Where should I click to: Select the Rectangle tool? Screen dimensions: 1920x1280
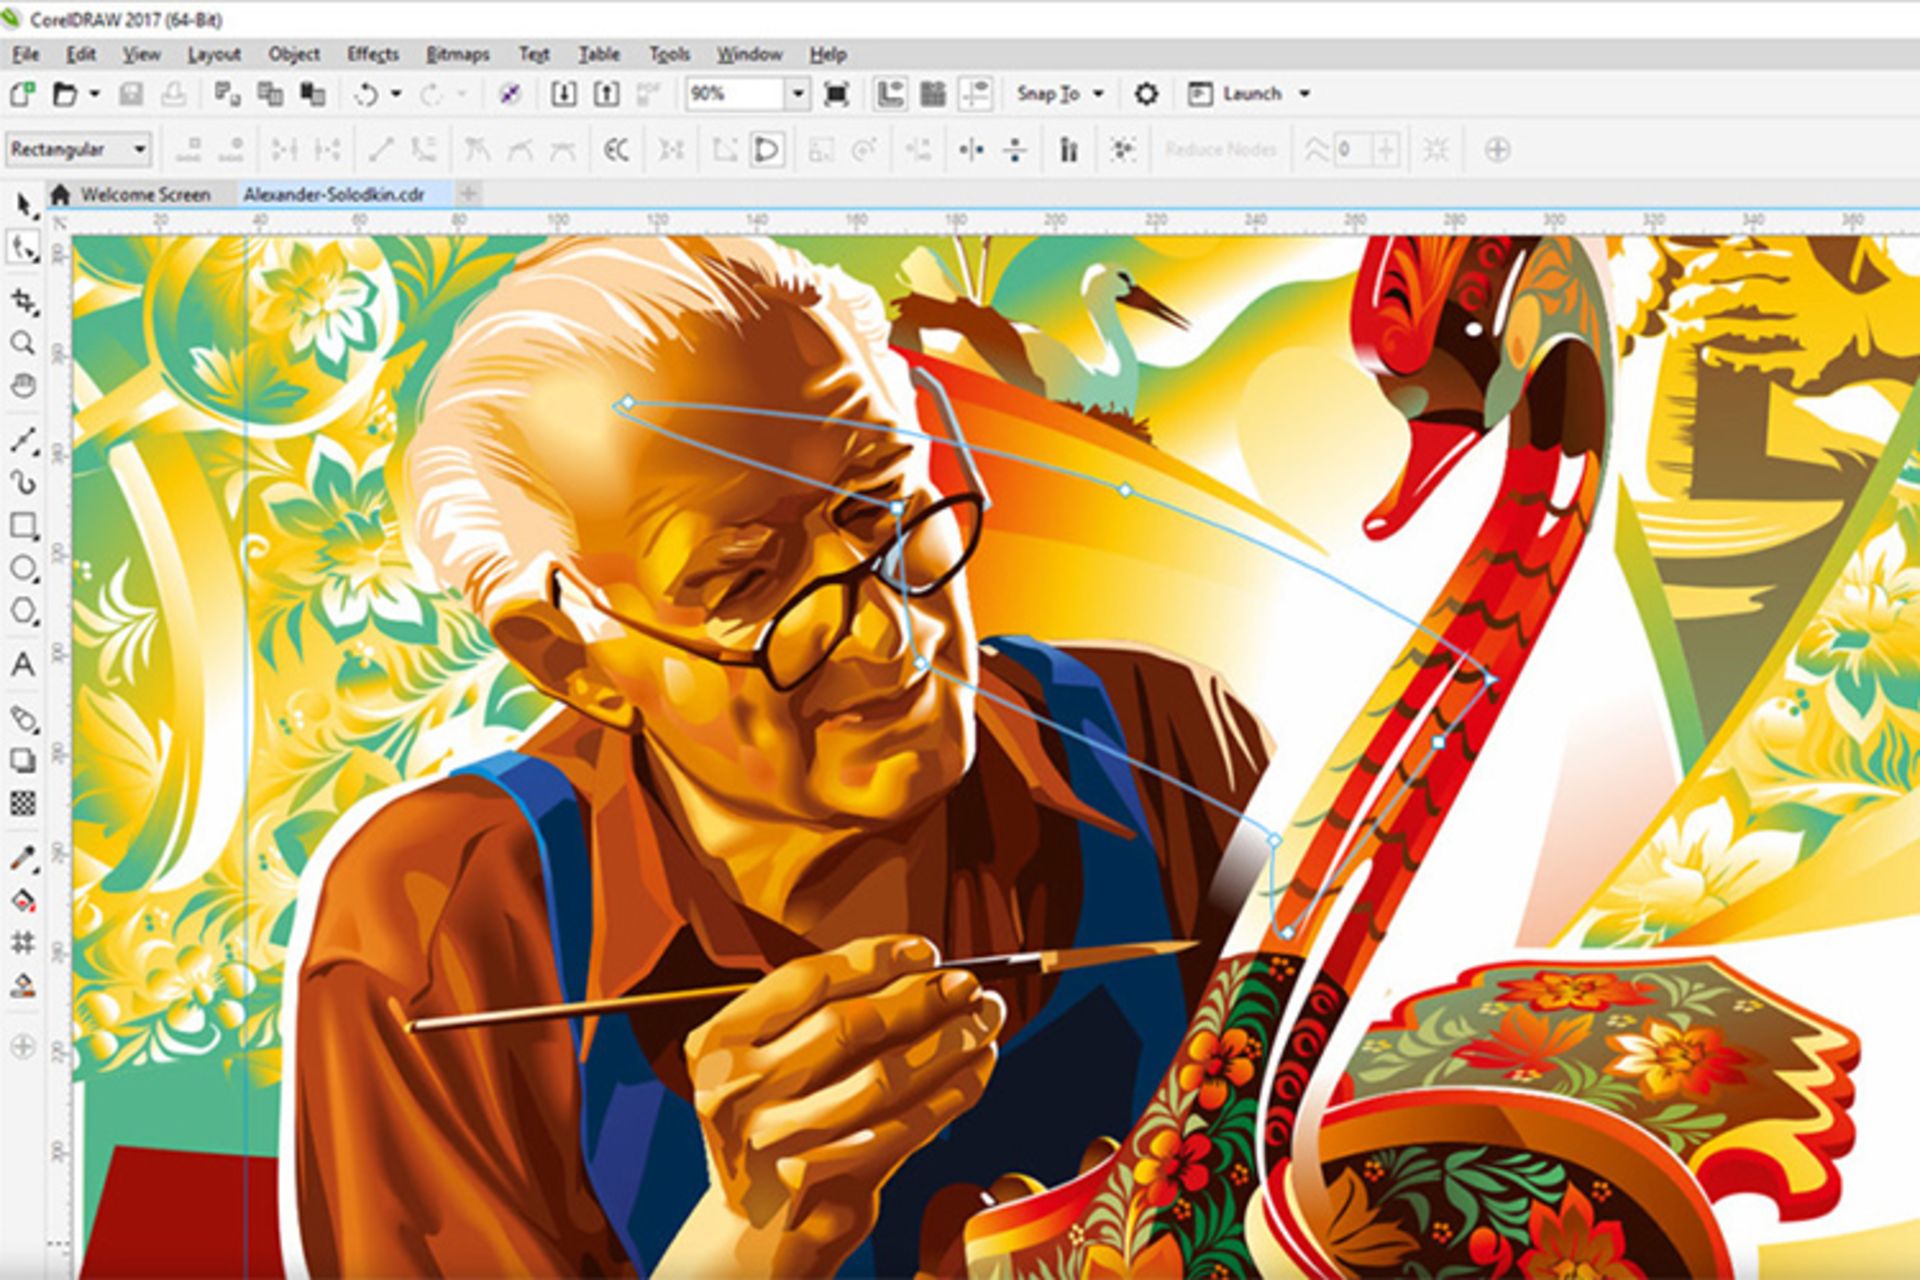(x=22, y=526)
